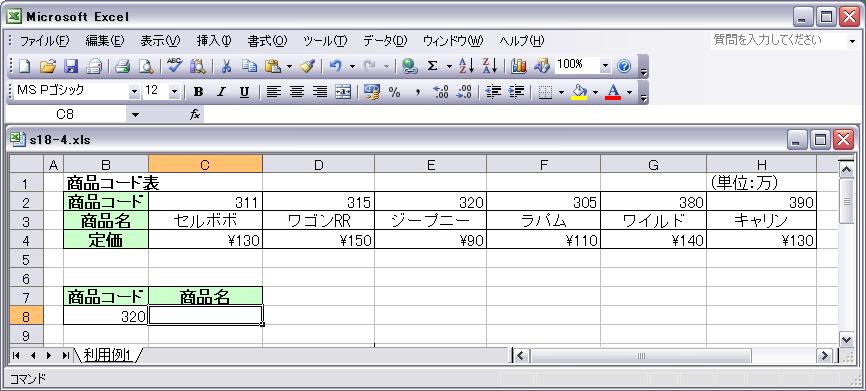This screenshot has height=391, width=866.
Task: Insert hyperlink globe icon
Action: click(x=409, y=67)
